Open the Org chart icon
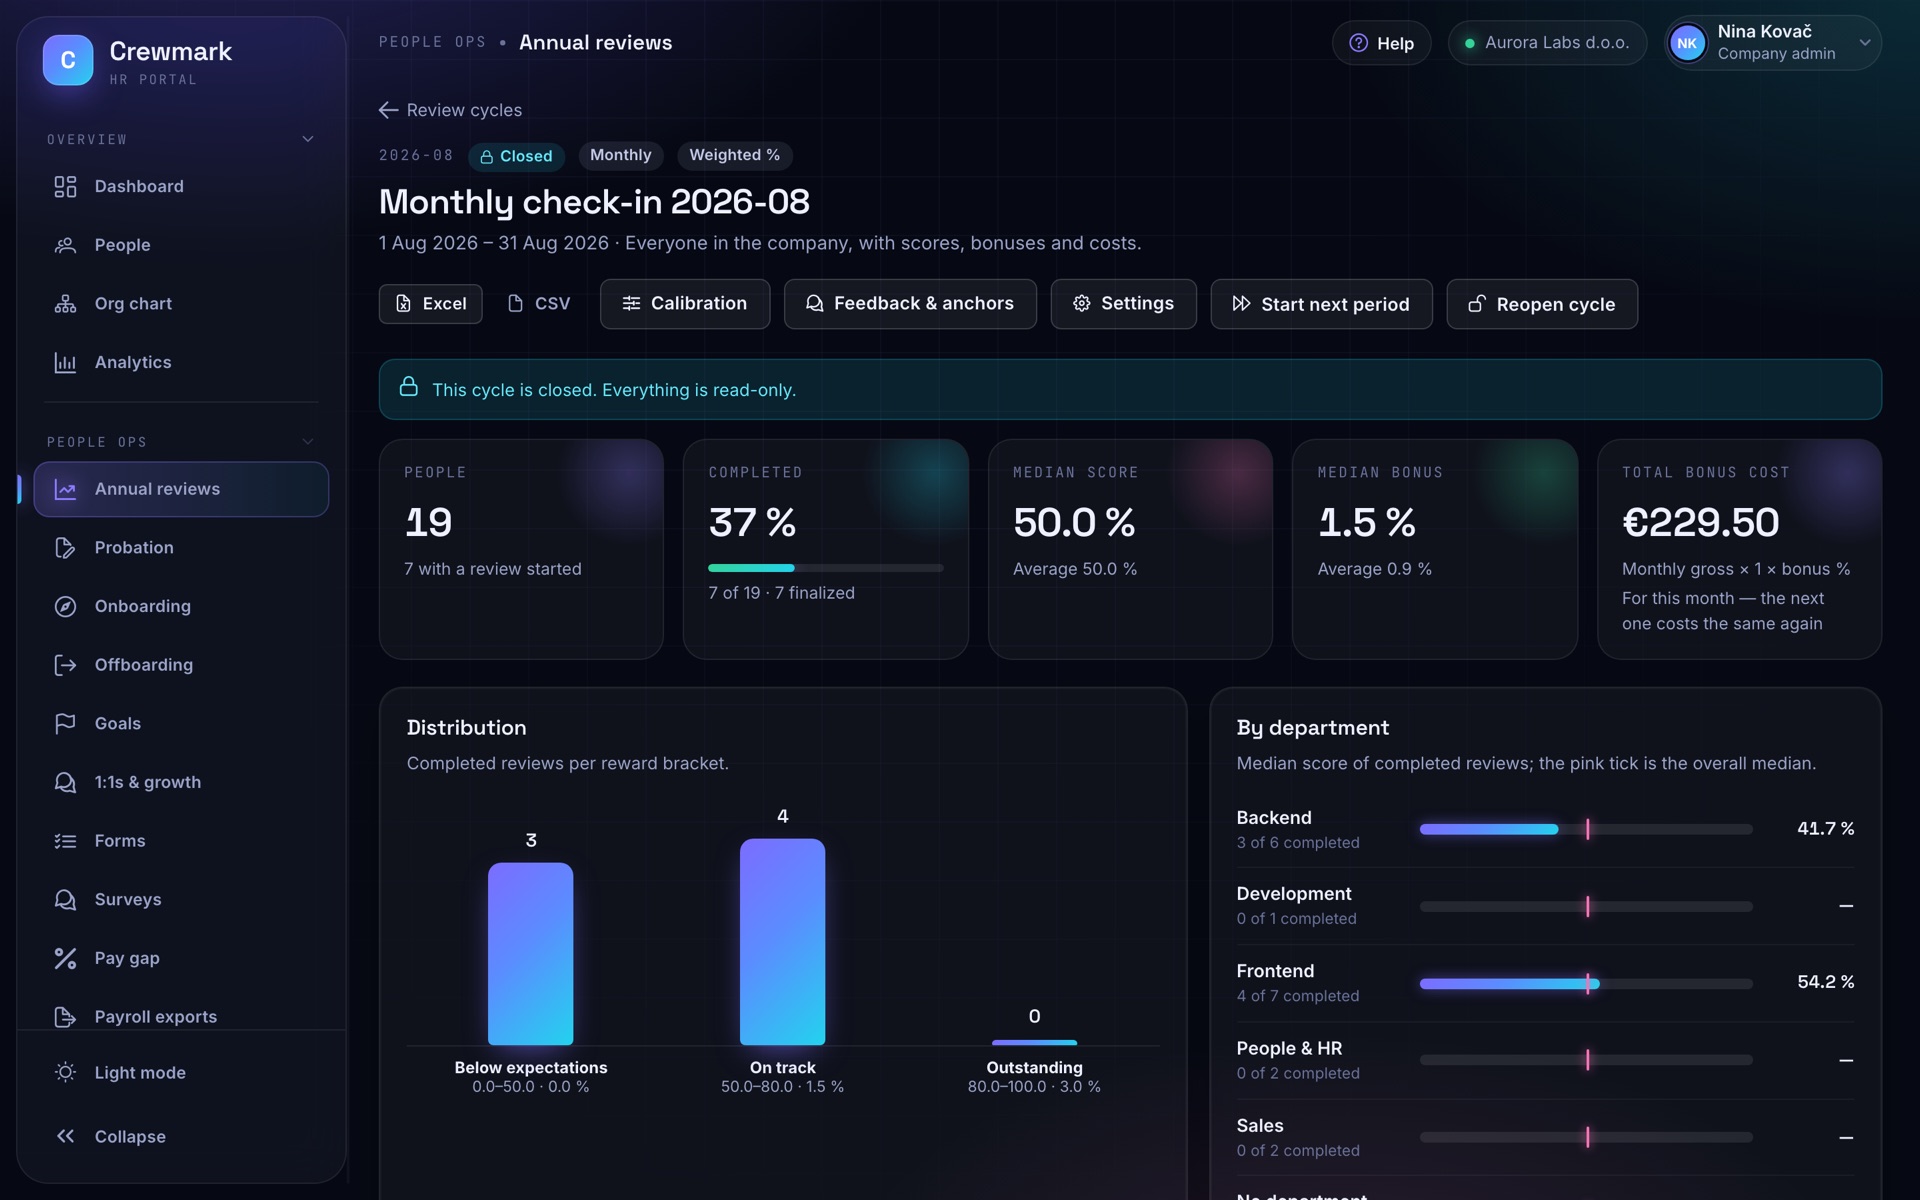This screenshot has width=1920, height=1200. (65, 304)
